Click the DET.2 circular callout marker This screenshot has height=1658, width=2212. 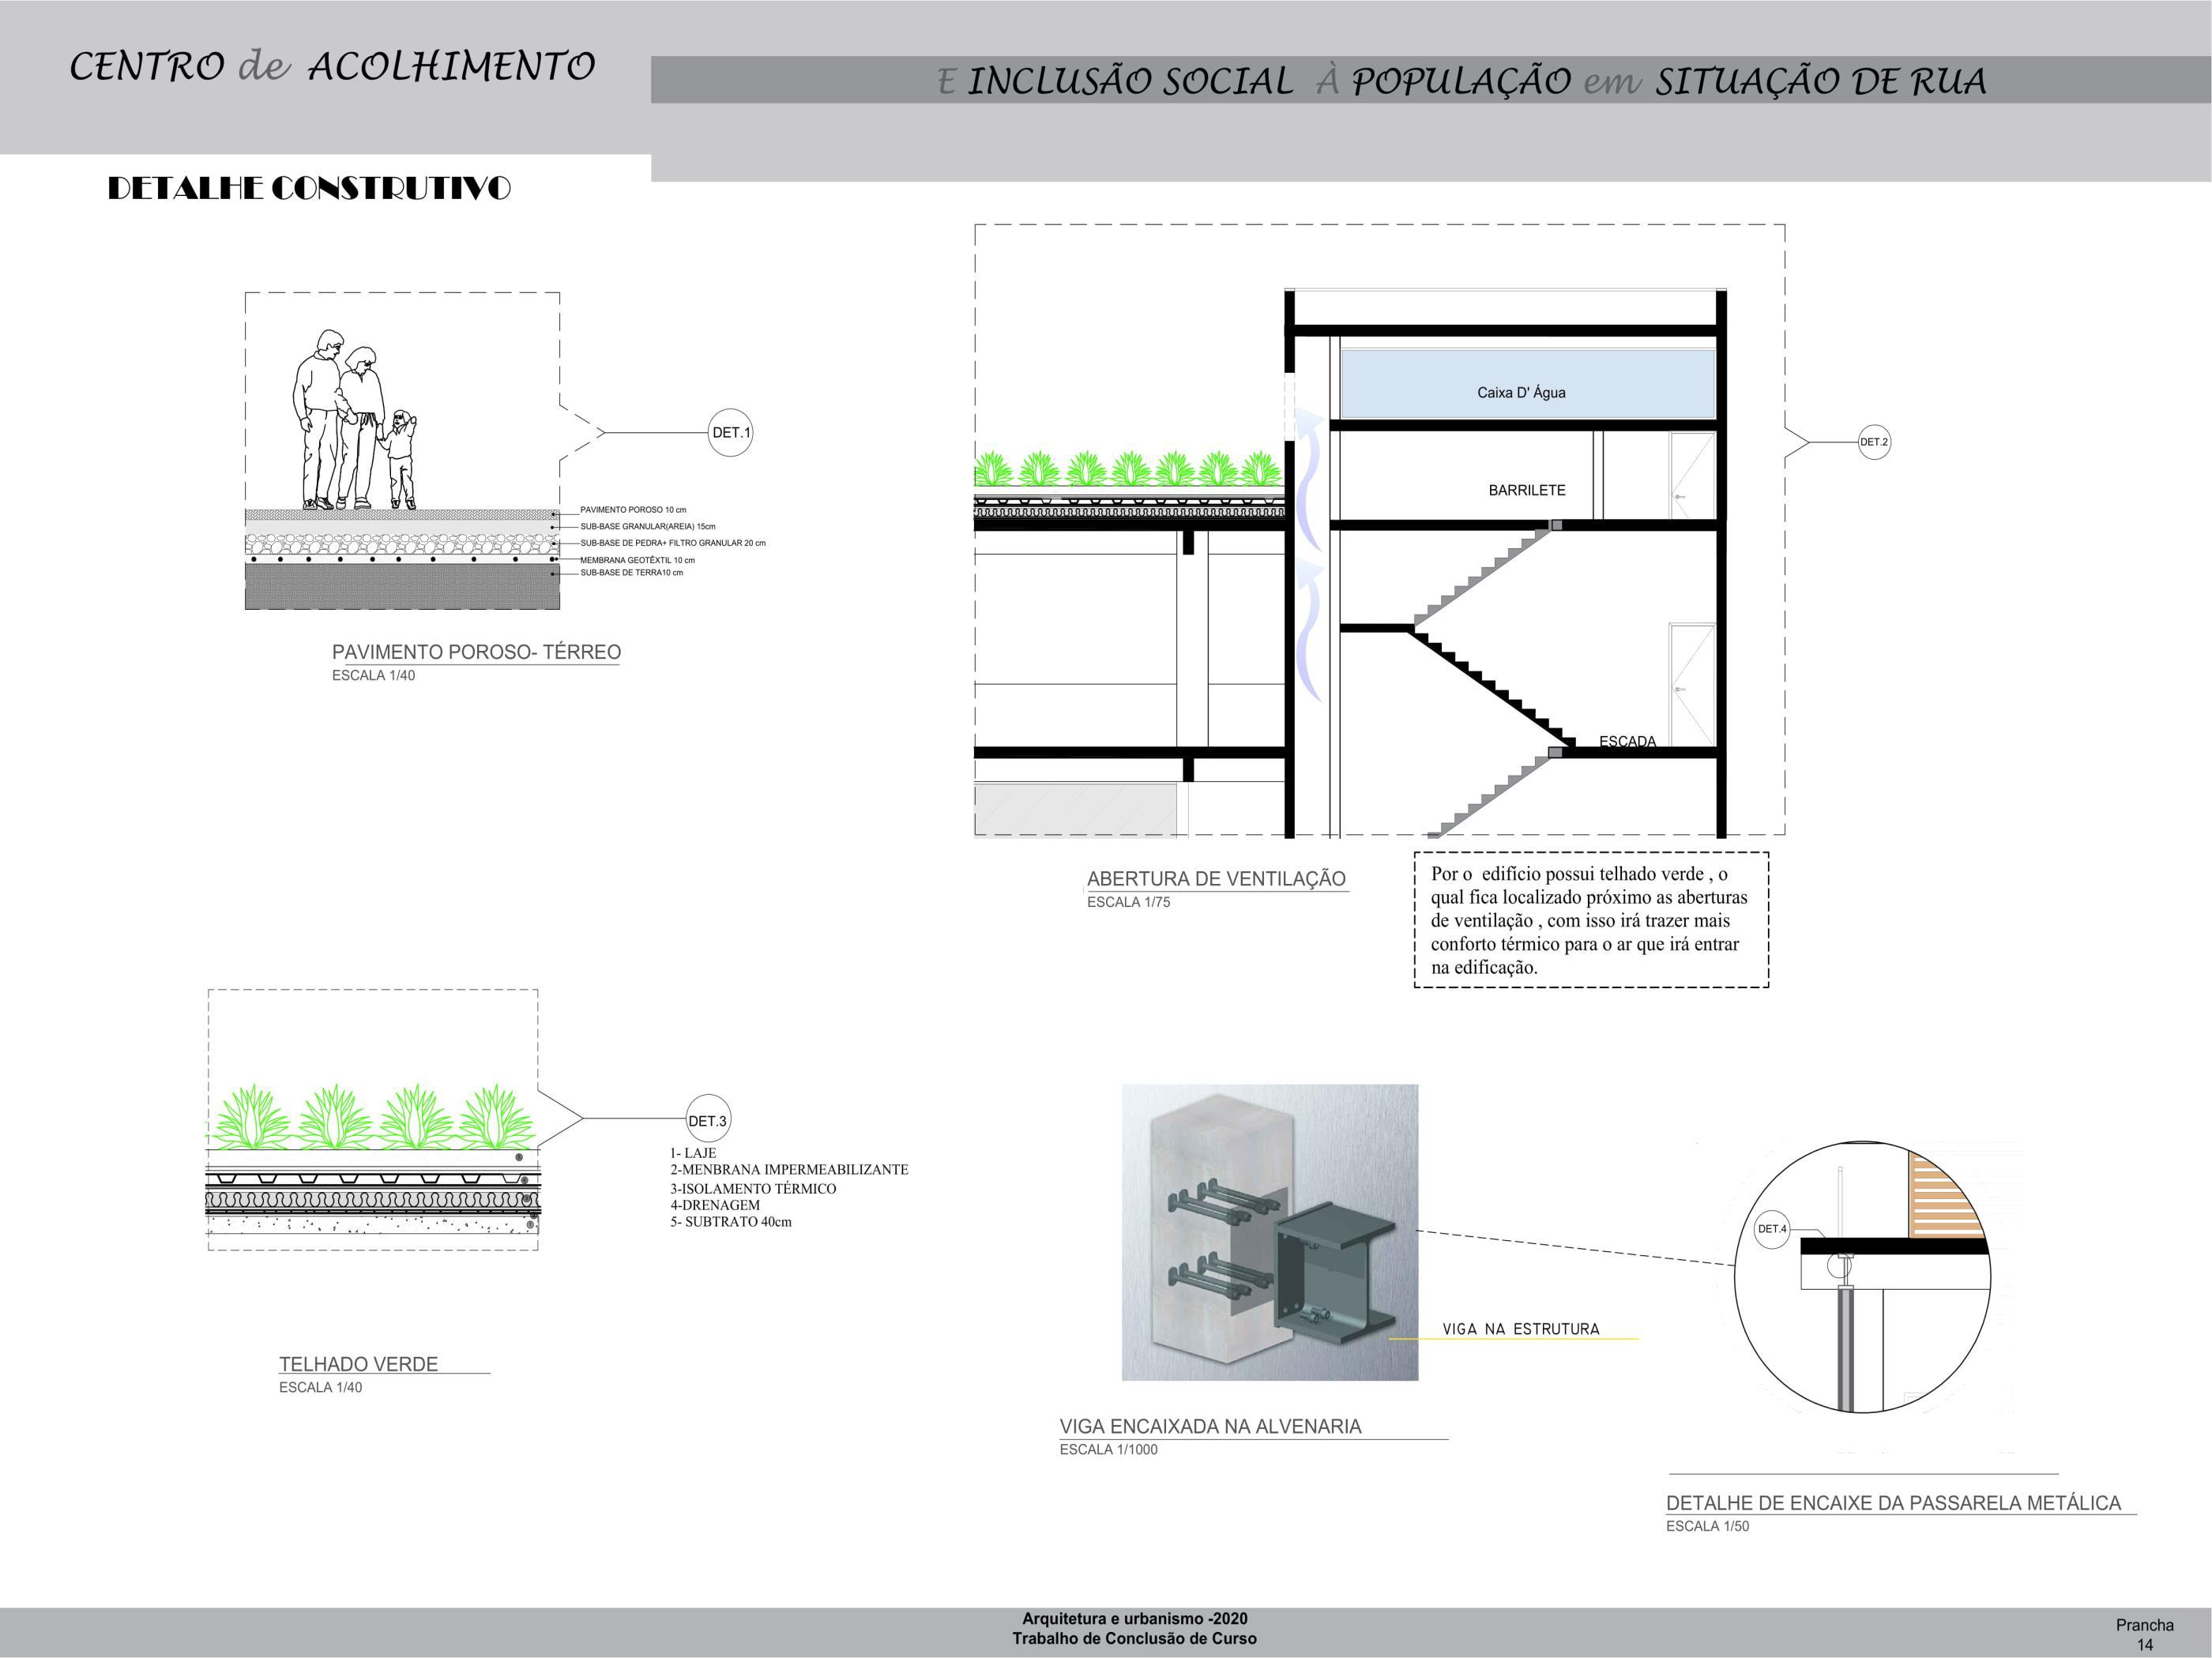[1874, 442]
